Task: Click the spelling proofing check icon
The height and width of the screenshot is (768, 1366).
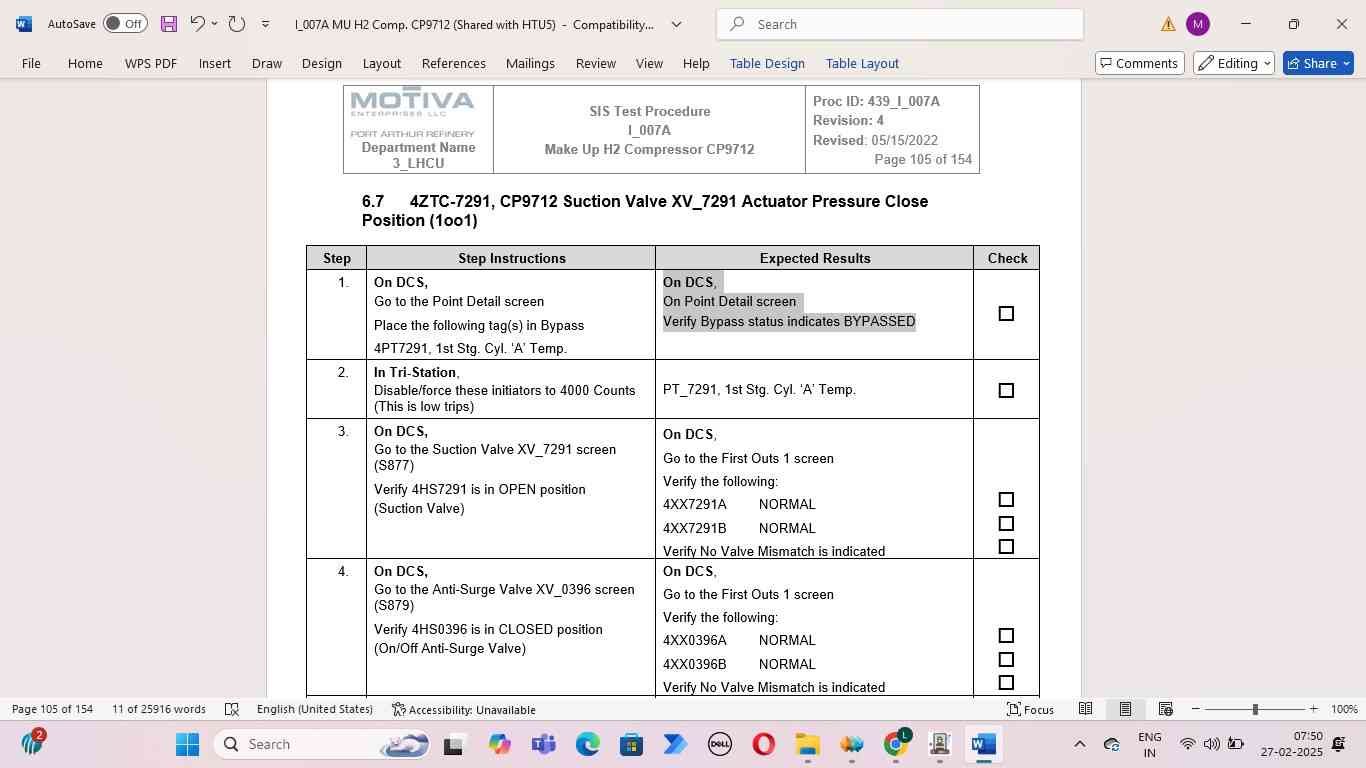Action: coord(232,709)
